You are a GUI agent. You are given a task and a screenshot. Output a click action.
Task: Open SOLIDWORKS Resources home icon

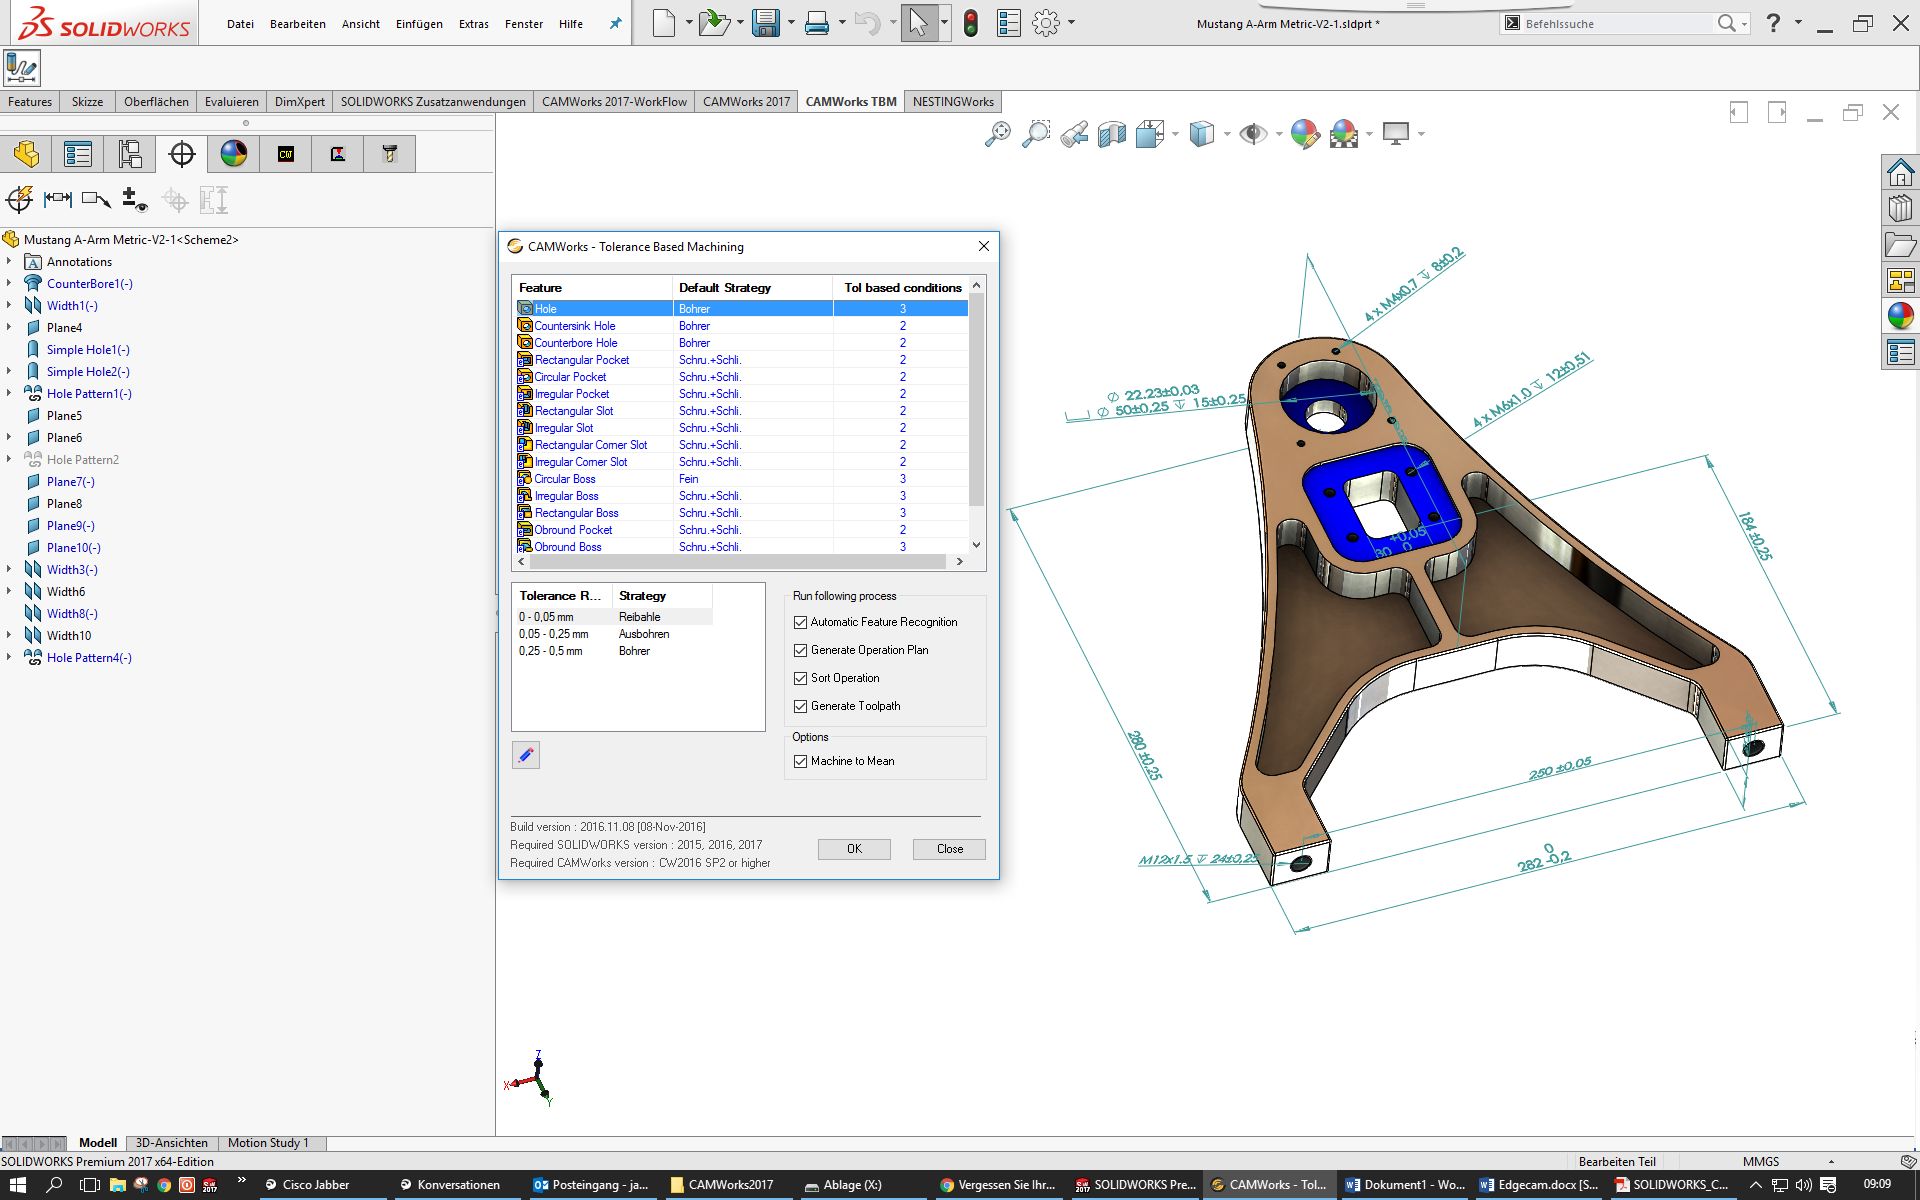pos(1900,173)
